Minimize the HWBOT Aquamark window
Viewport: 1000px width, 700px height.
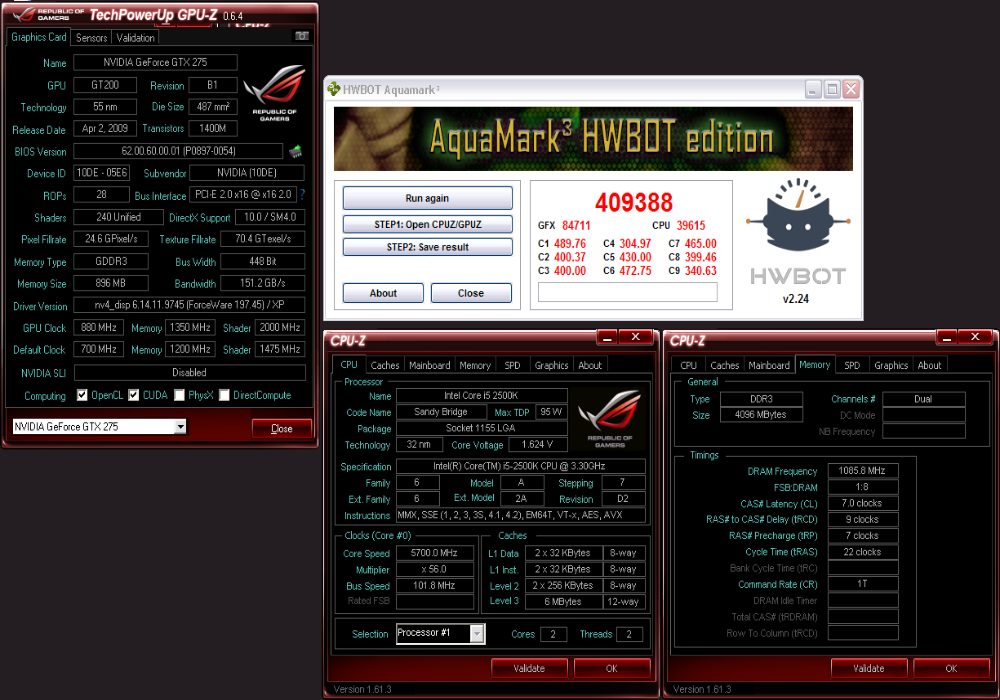coord(812,90)
